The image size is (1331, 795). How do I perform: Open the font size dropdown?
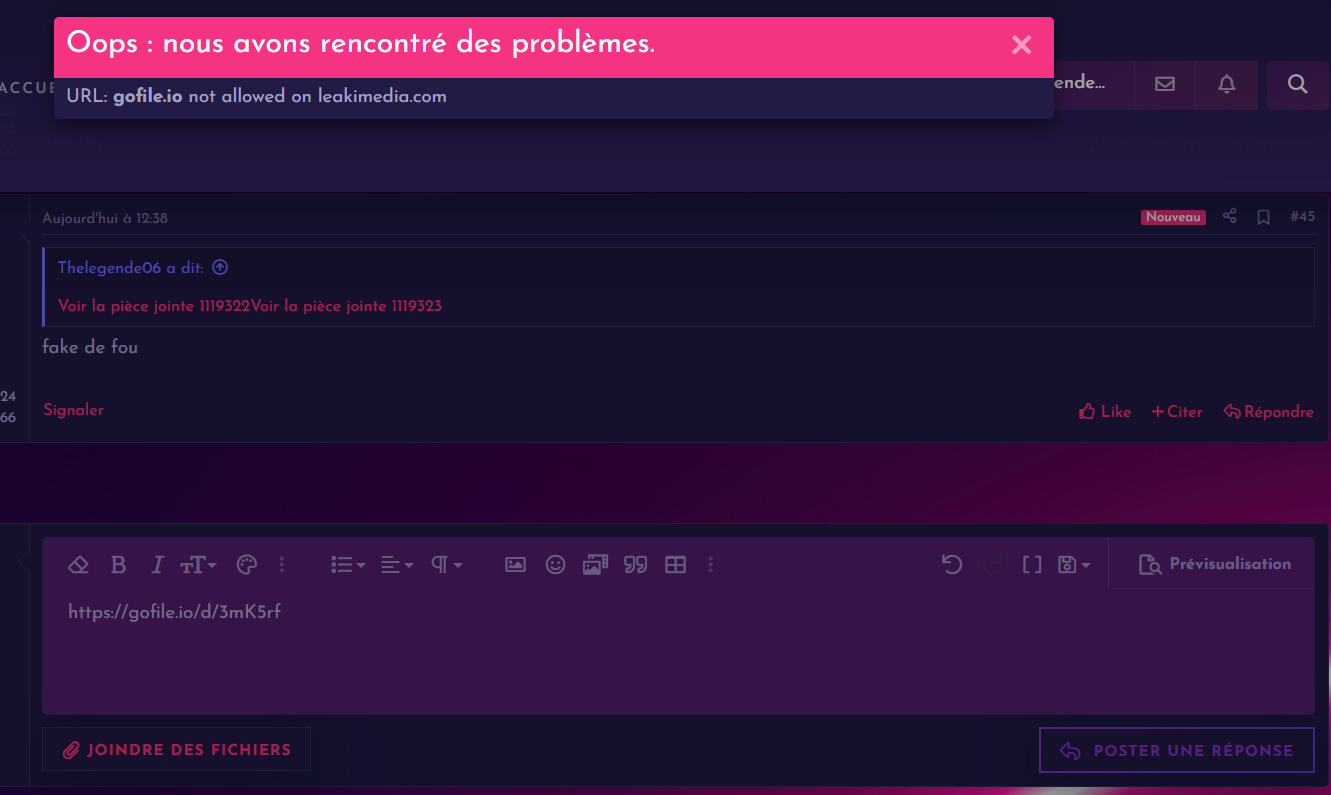[198, 564]
